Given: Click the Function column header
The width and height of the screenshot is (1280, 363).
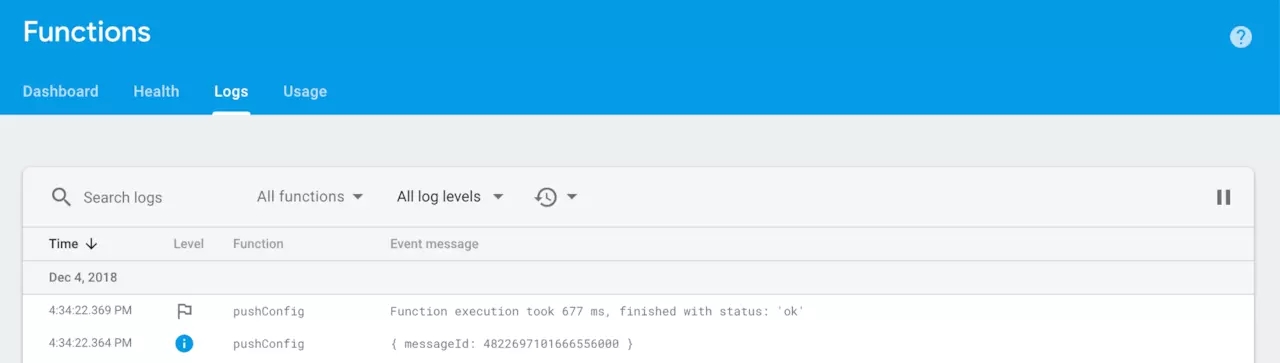Looking at the screenshot, I should pyautogui.click(x=258, y=244).
